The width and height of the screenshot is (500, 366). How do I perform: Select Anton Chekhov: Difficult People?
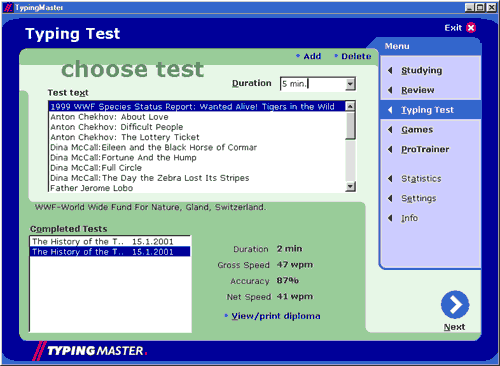197,127
